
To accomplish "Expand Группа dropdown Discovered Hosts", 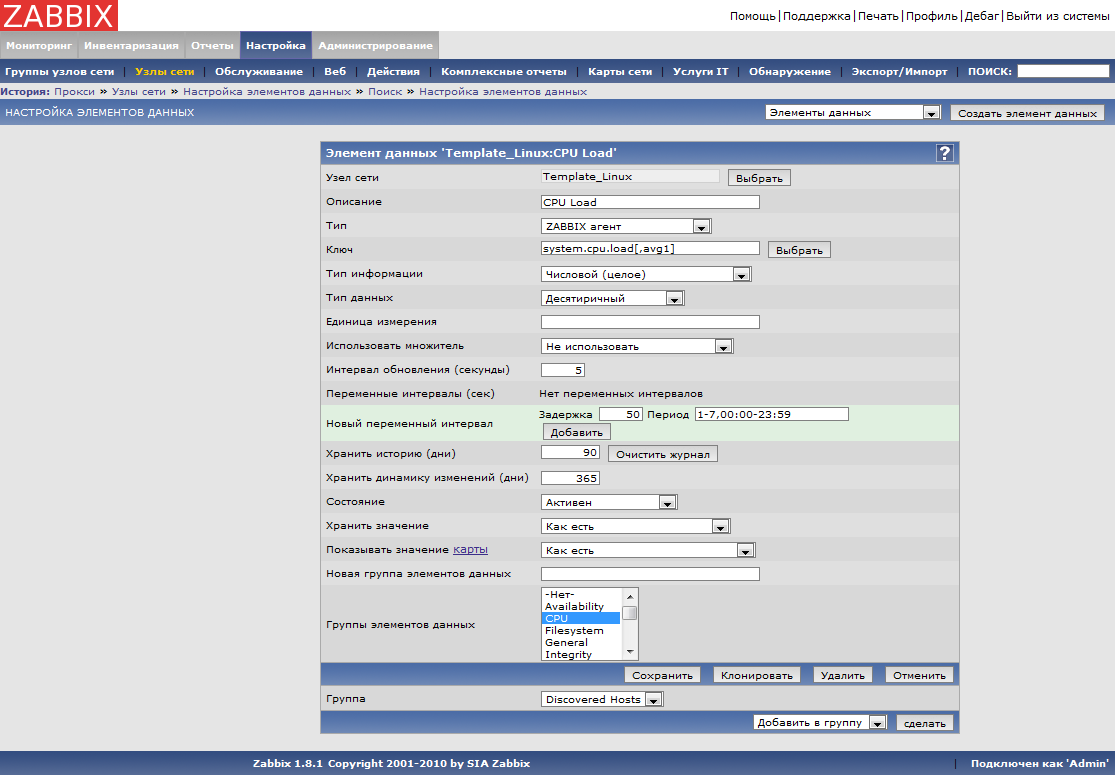I will point(602,700).
